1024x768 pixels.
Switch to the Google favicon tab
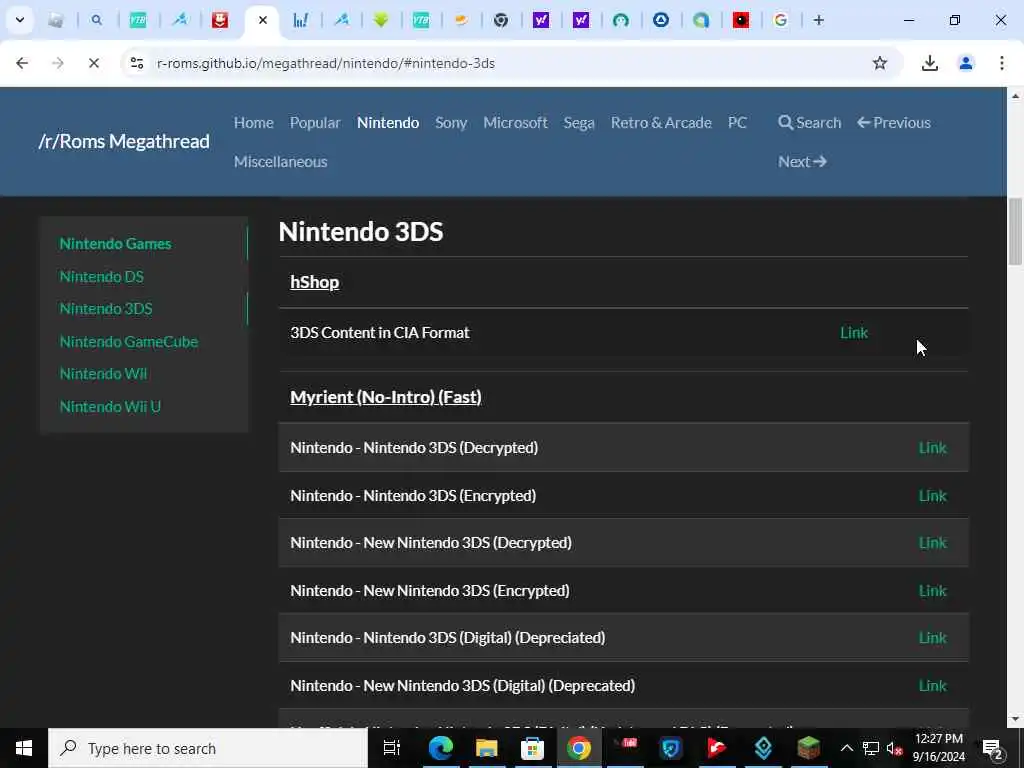(780, 20)
